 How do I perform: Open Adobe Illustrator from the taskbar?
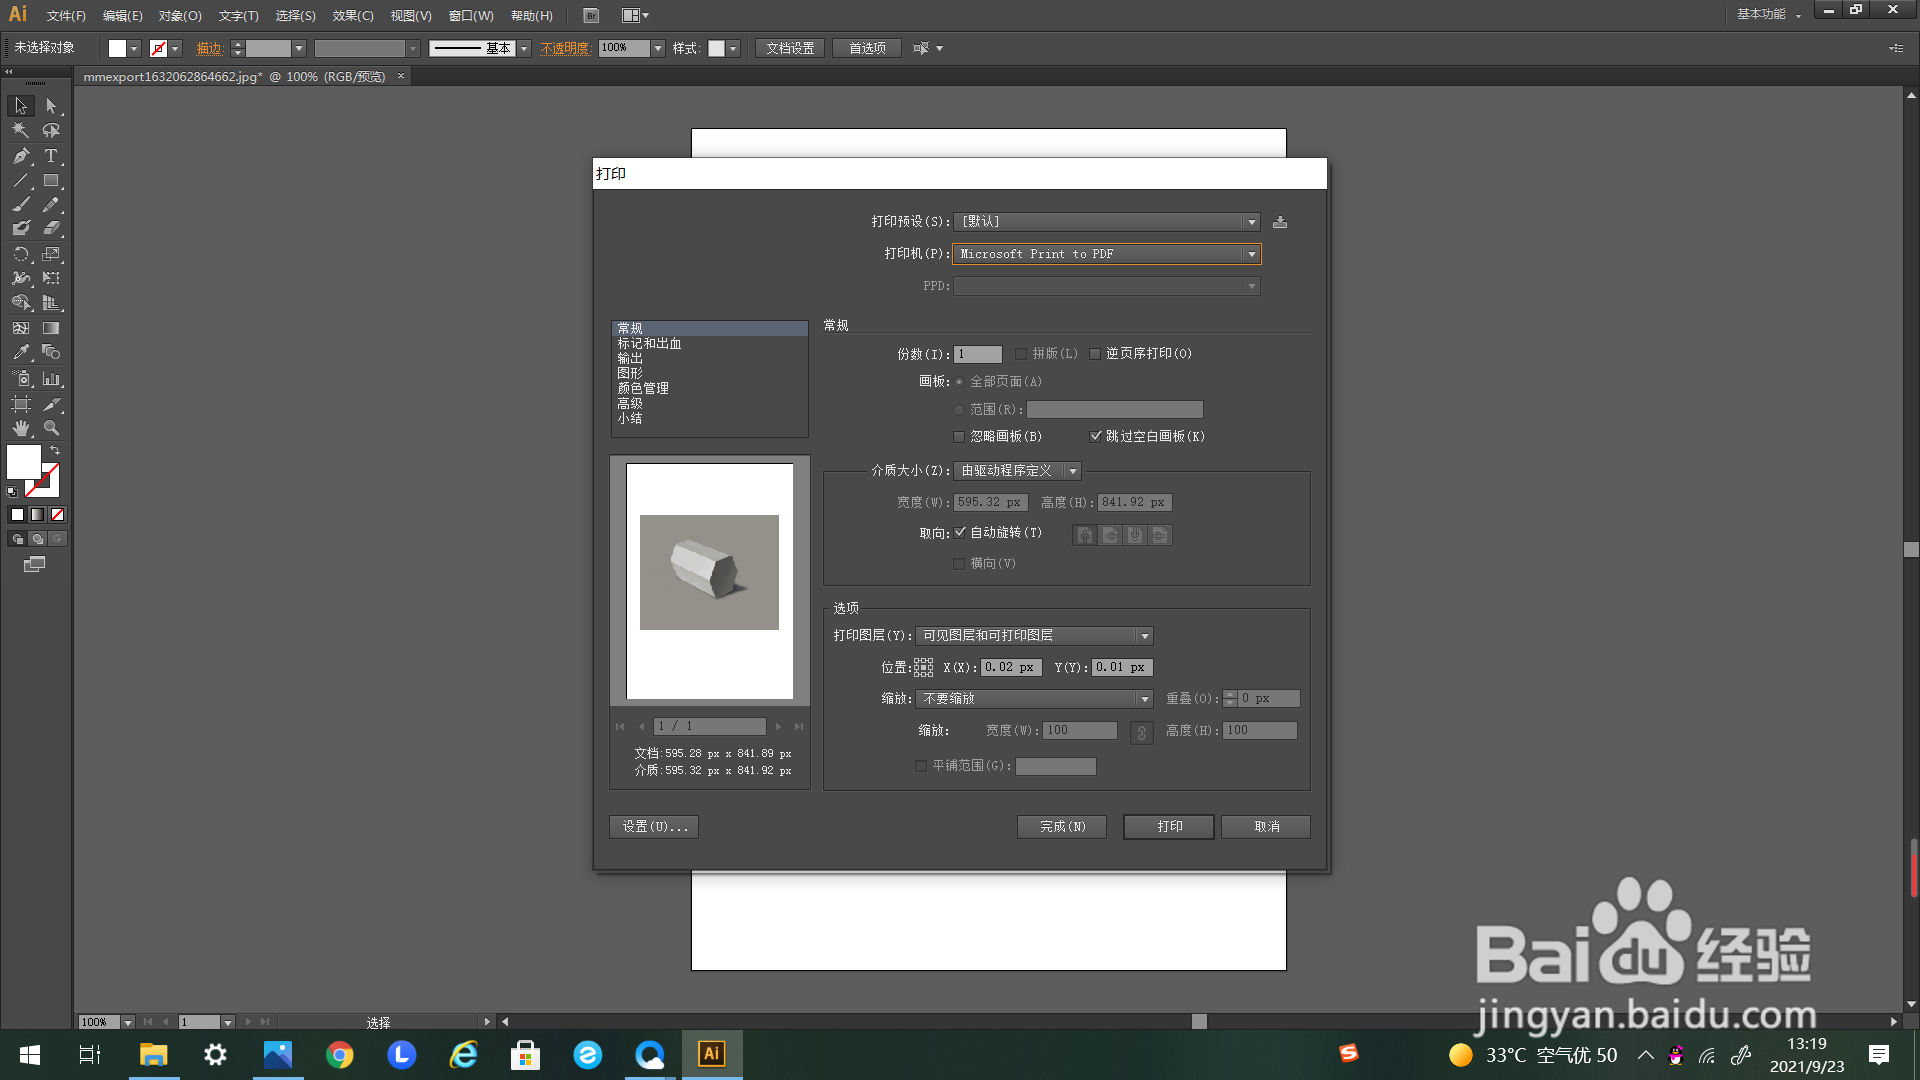click(x=711, y=1054)
